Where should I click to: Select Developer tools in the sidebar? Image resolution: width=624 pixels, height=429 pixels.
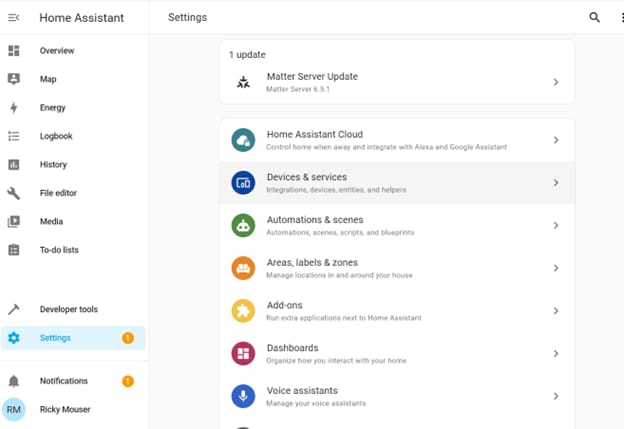pyautogui.click(x=73, y=309)
